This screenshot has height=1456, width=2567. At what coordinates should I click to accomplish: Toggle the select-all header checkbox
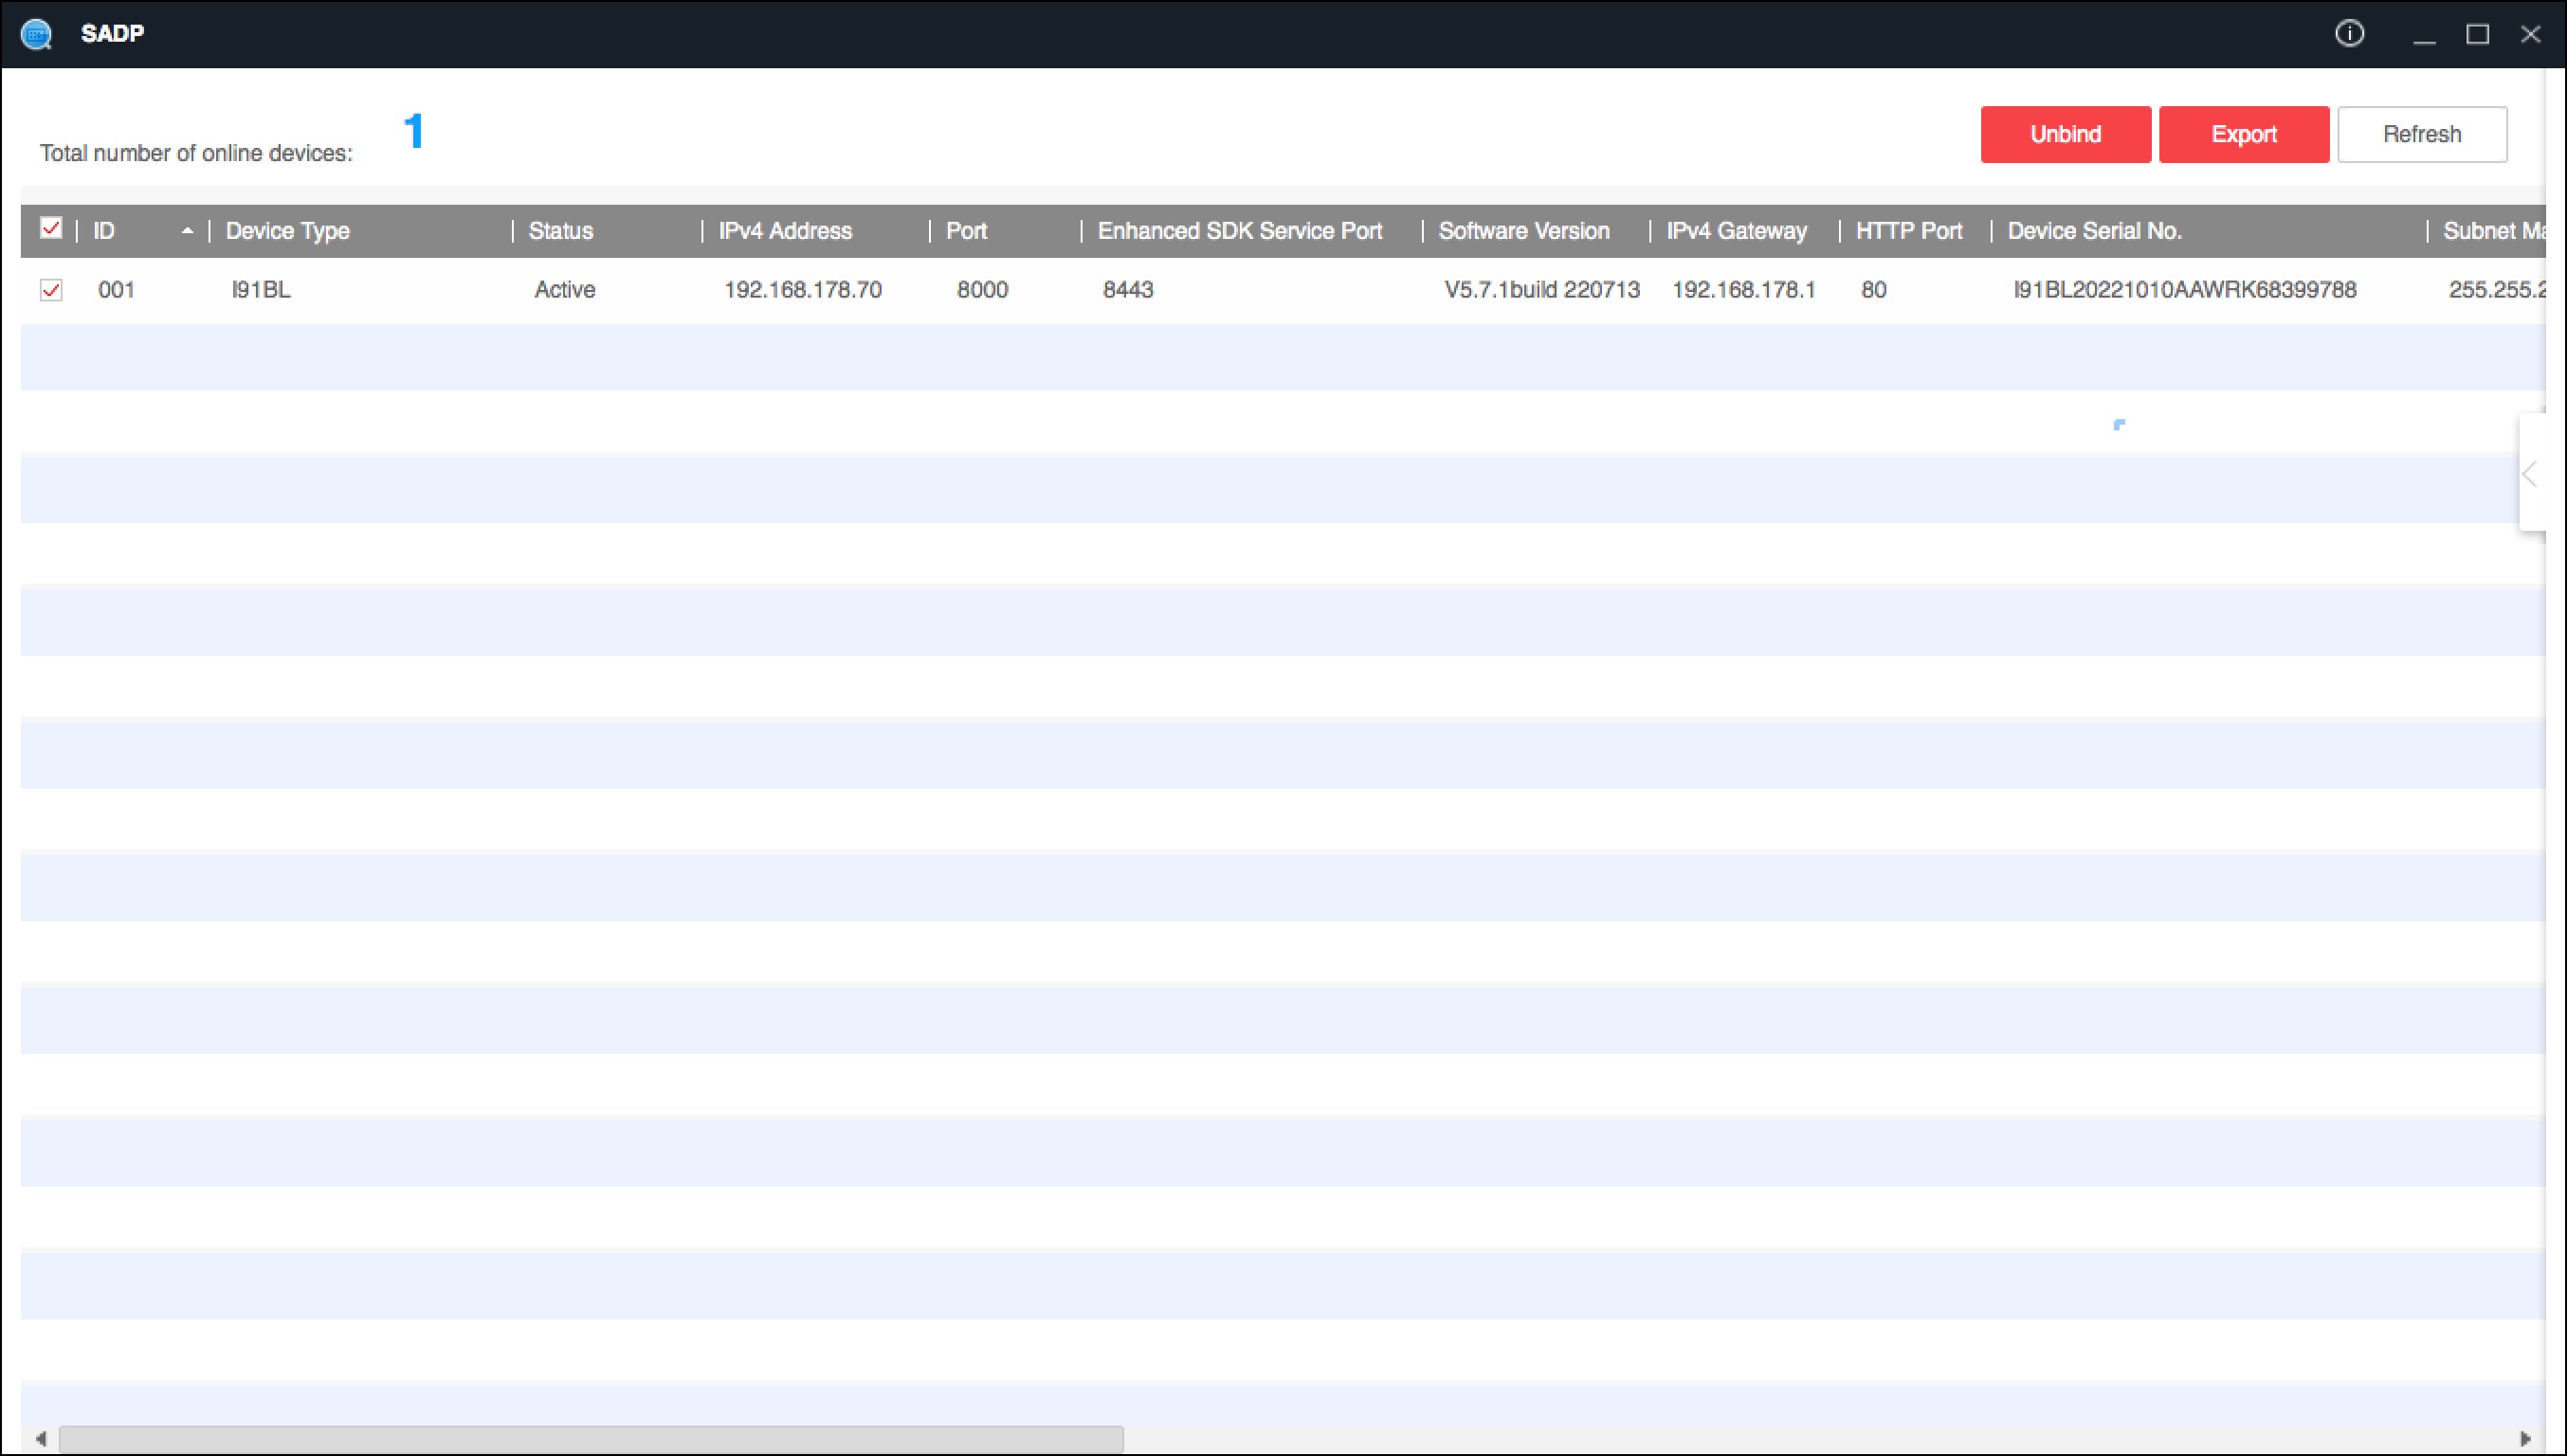click(51, 229)
